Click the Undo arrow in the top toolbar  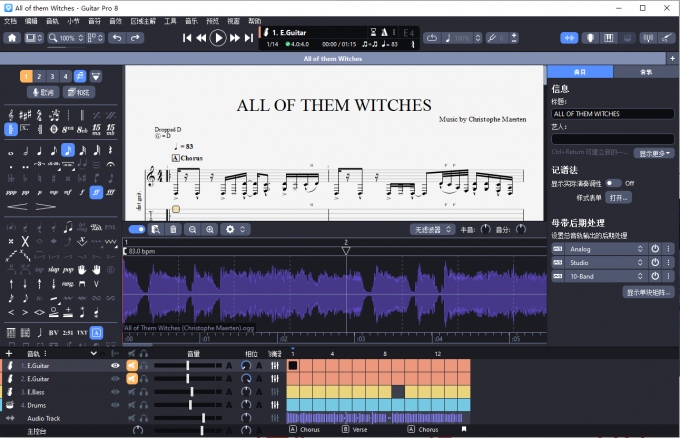[x=116, y=38]
